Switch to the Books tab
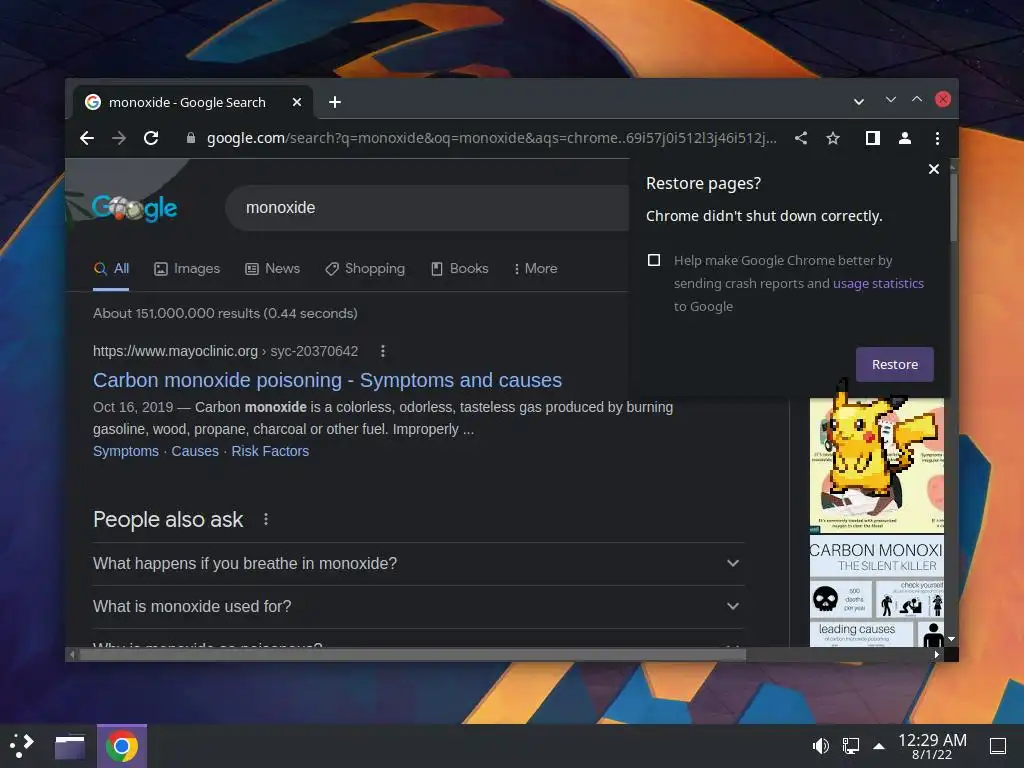 tap(460, 268)
